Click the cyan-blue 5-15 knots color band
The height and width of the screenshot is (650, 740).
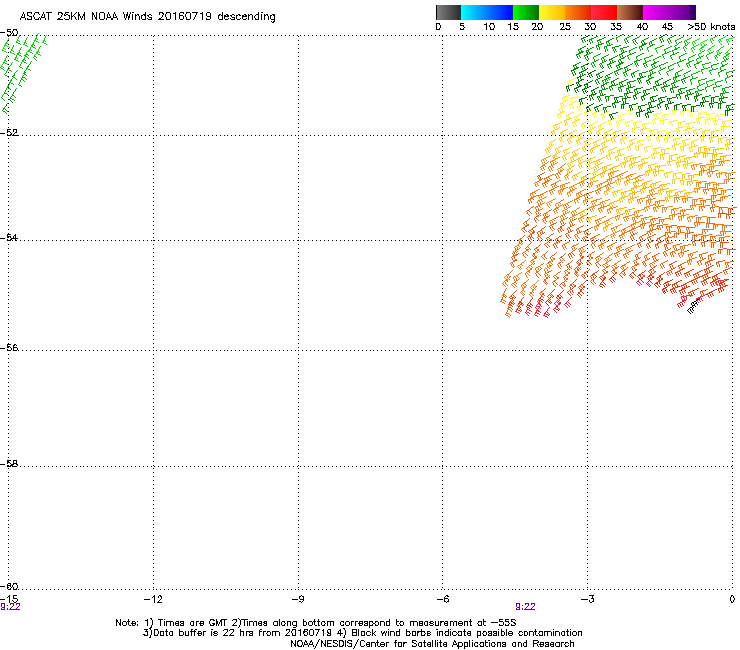(x=487, y=12)
